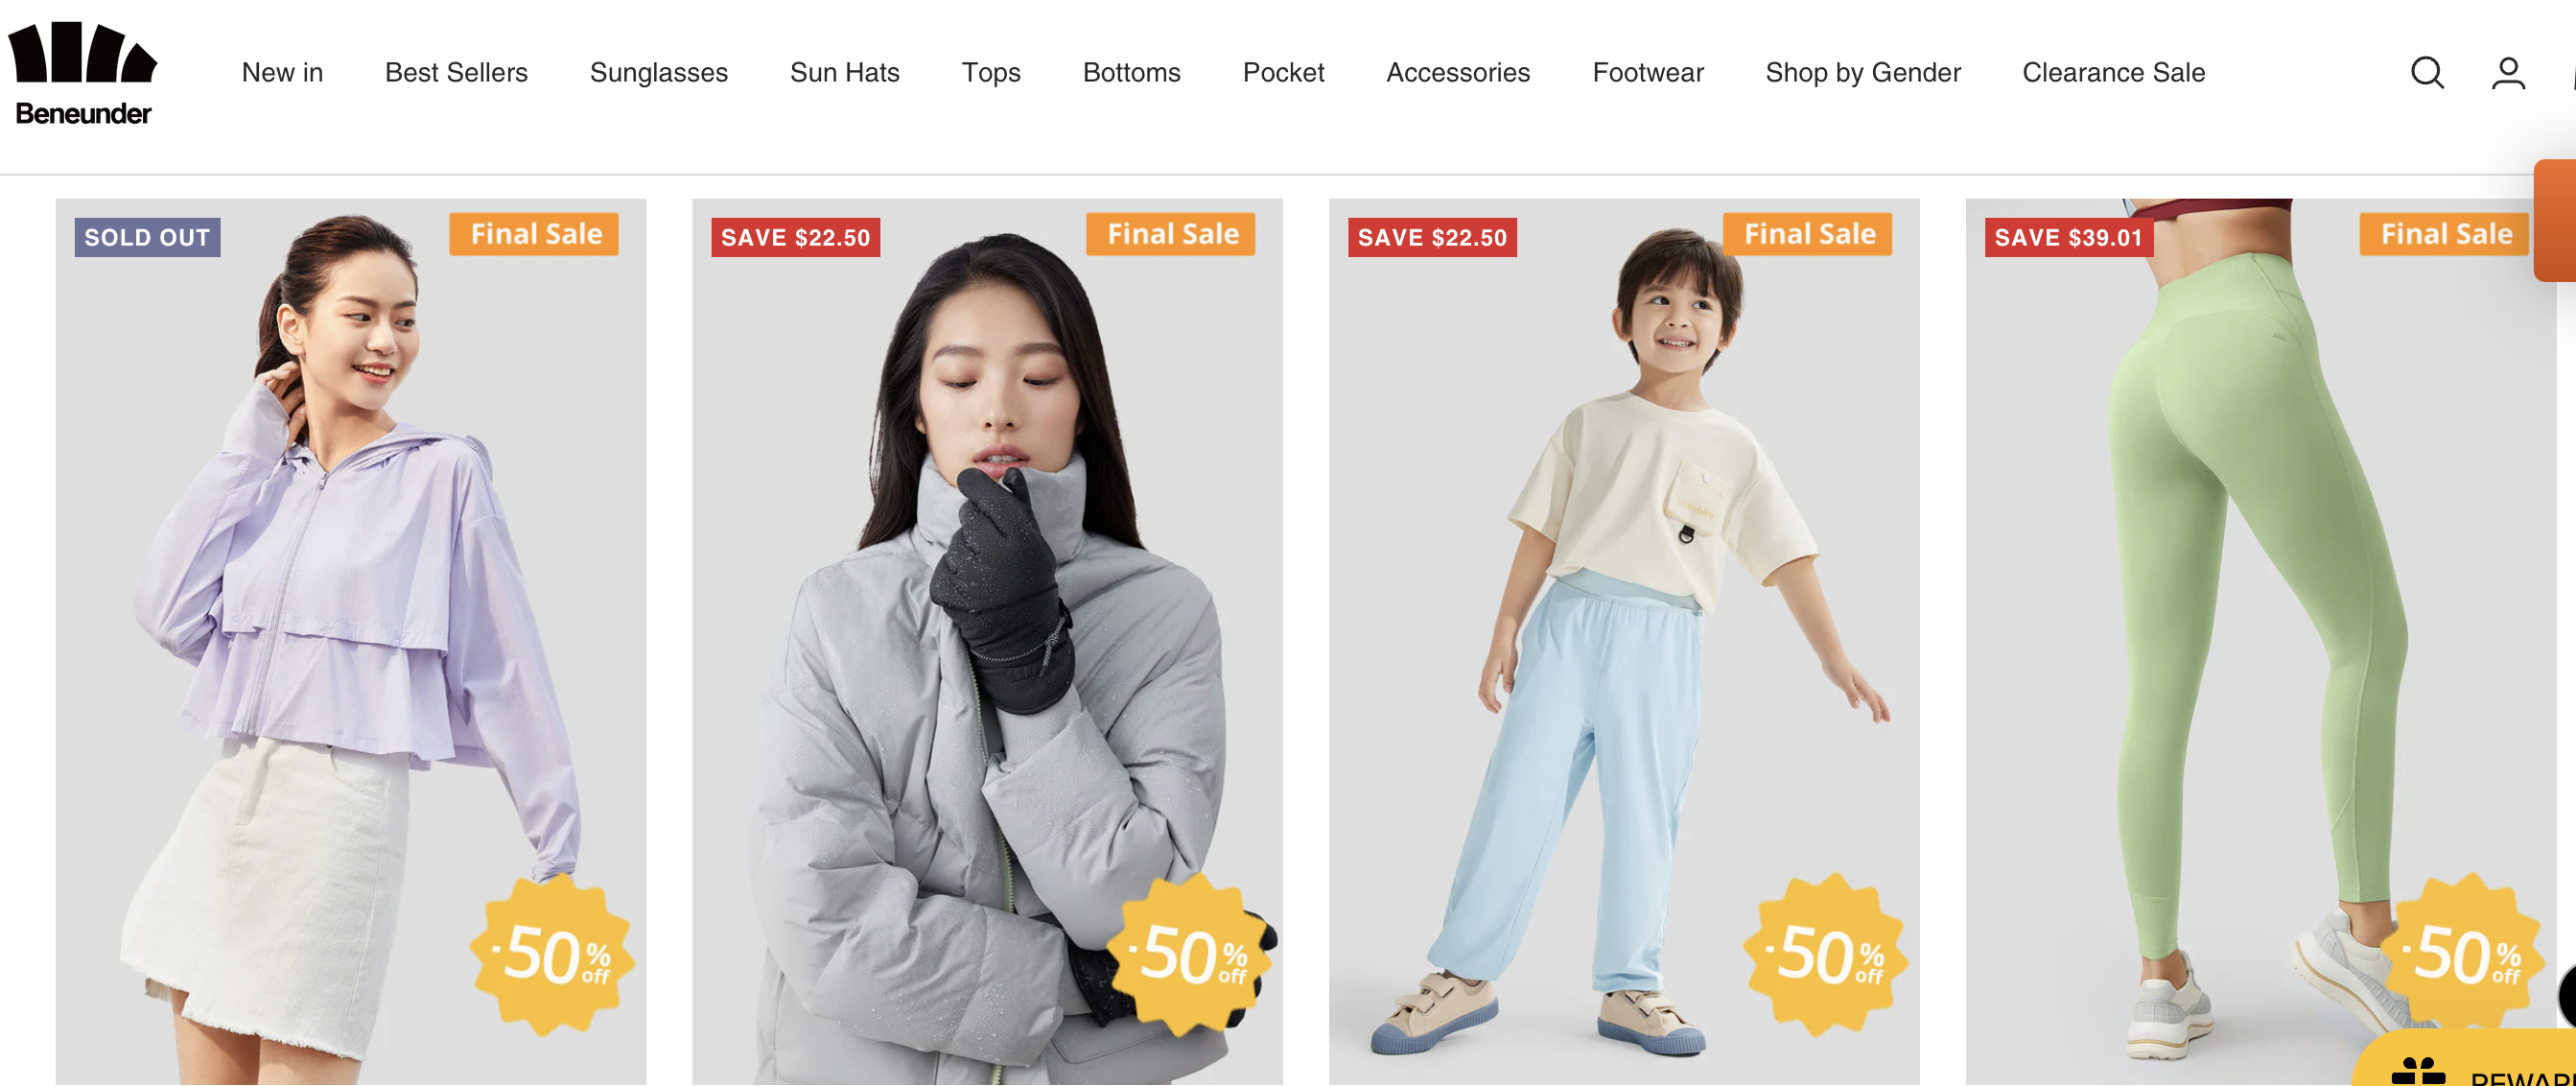Viewport: 2576px width, 1086px height.
Task: Open the user account icon
Action: pos(2508,73)
